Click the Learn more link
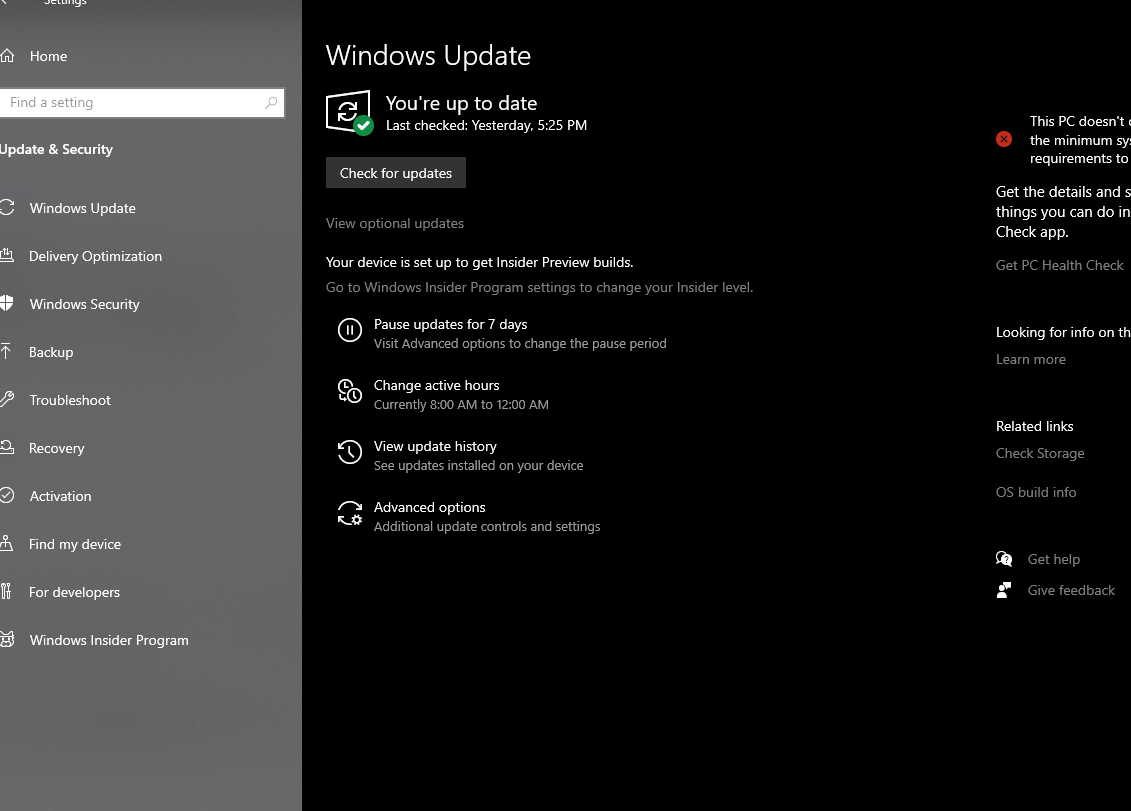Image resolution: width=1131 pixels, height=811 pixels. click(x=1031, y=359)
